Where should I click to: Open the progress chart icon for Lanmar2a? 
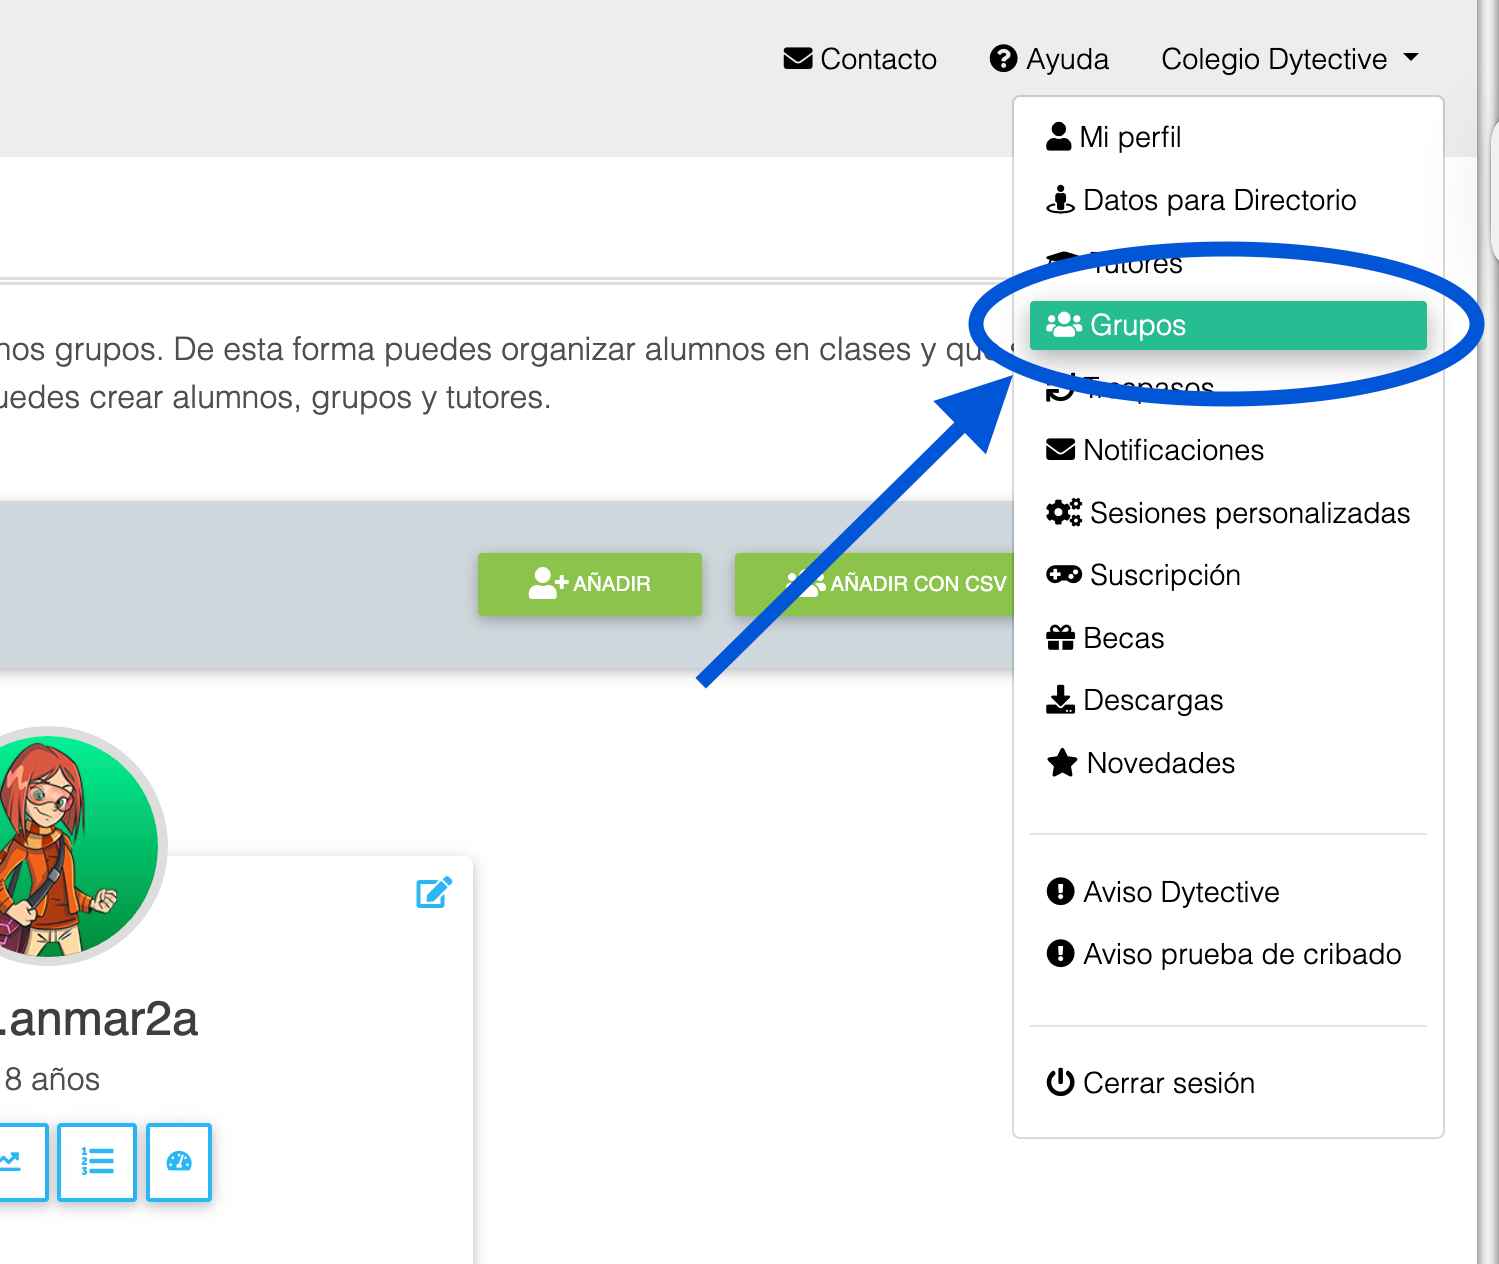(x=14, y=1161)
